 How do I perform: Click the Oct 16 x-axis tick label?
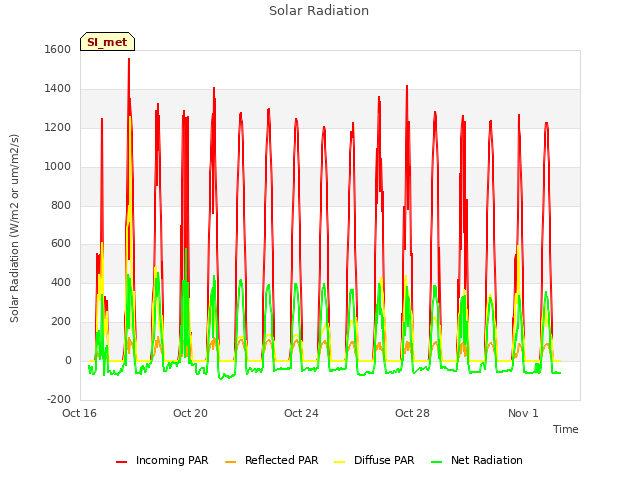click(x=79, y=413)
